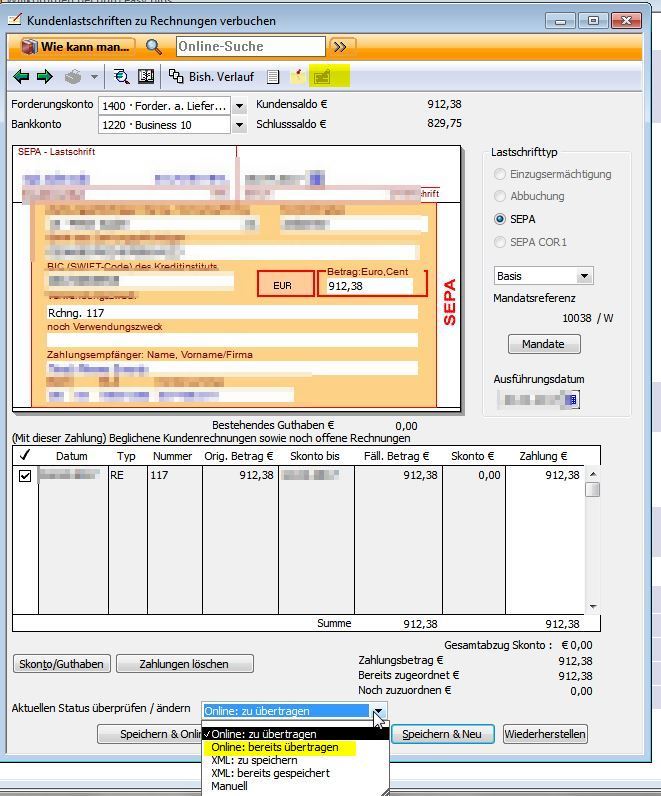Click the Betrag field showing 912,38

point(370,286)
